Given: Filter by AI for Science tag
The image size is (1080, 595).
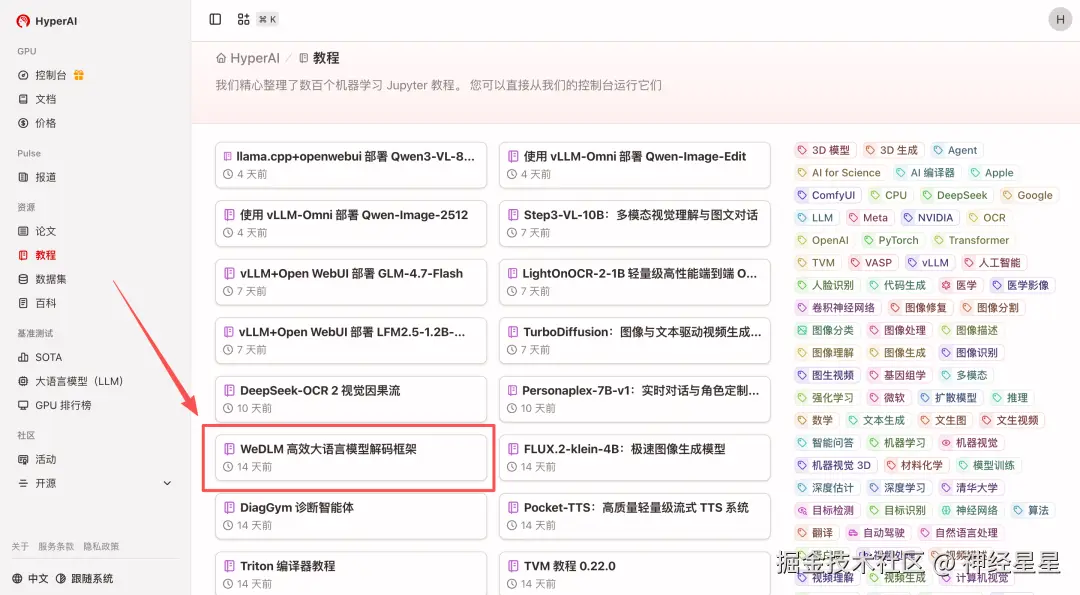Looking at the screenshot, I should pyautogui.click(x=839, y=173).
